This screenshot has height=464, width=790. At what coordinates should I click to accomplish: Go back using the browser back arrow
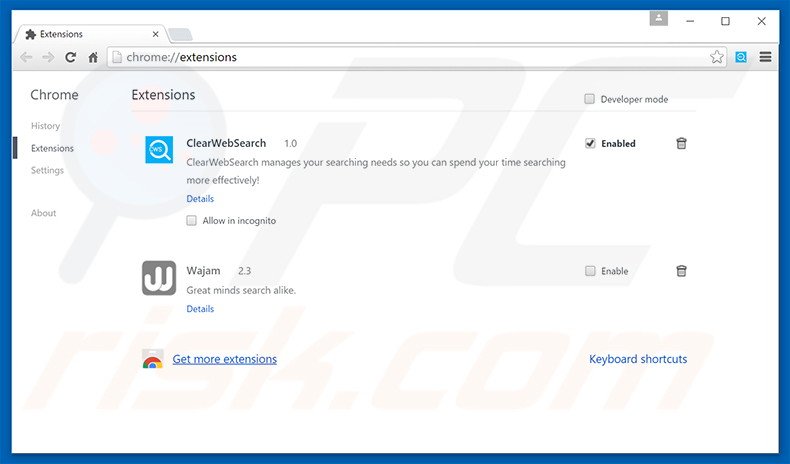26,57
